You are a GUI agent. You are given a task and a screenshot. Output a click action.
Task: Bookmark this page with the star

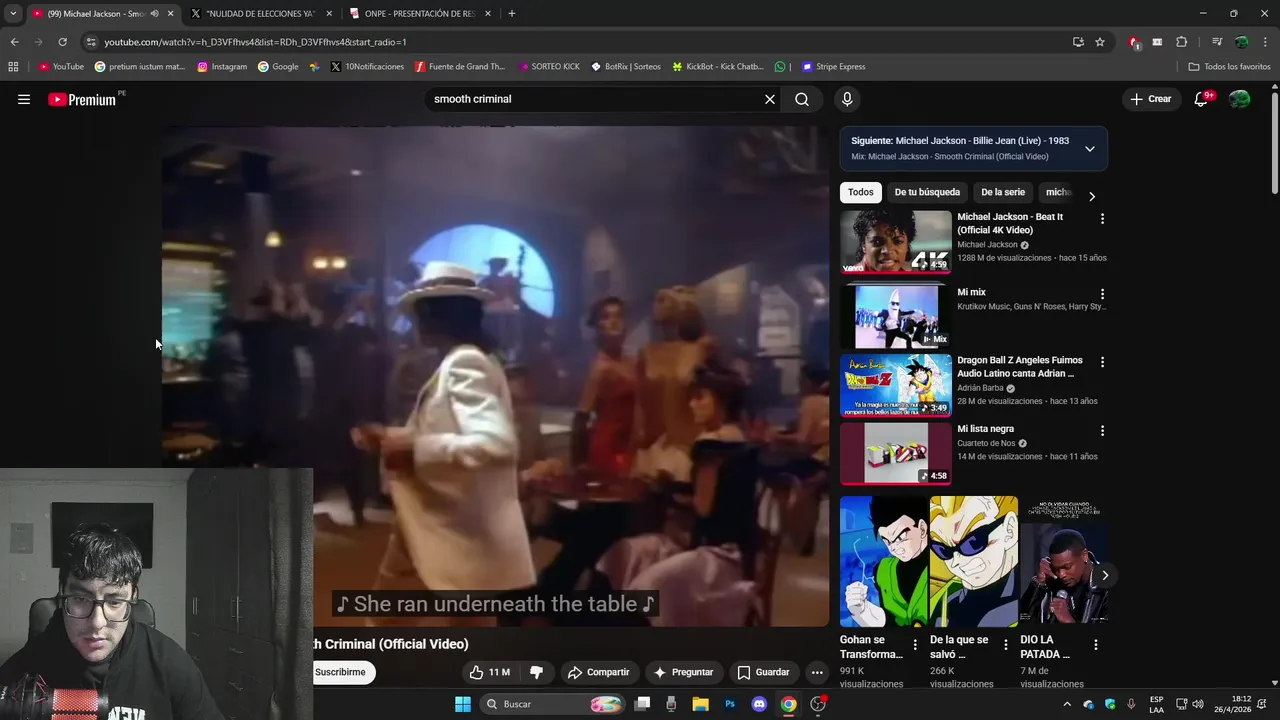tap(1100, 42)
